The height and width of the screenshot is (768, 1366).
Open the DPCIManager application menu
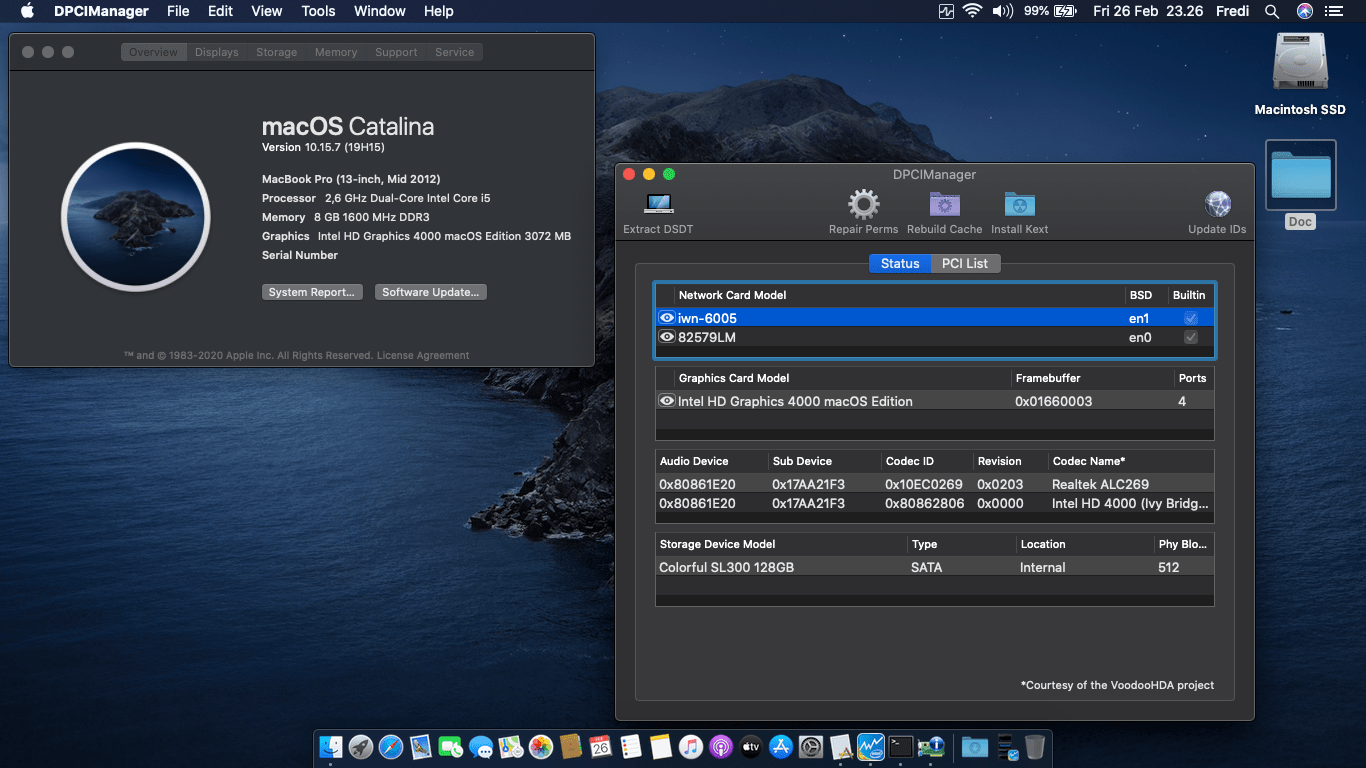pyautogui.click(x=101, y=11)
